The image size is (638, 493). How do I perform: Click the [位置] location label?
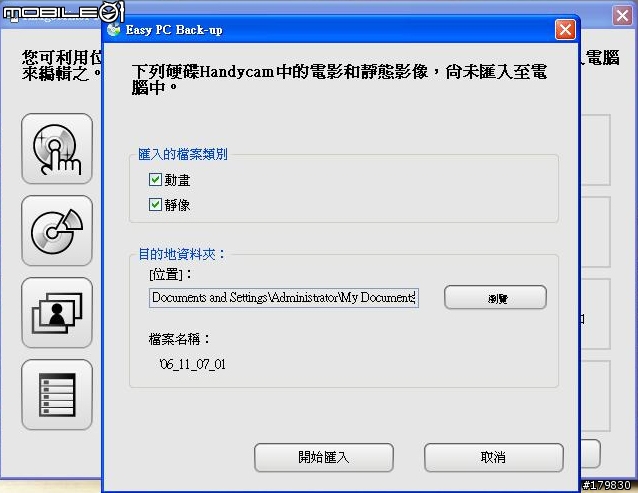point(170,275)
